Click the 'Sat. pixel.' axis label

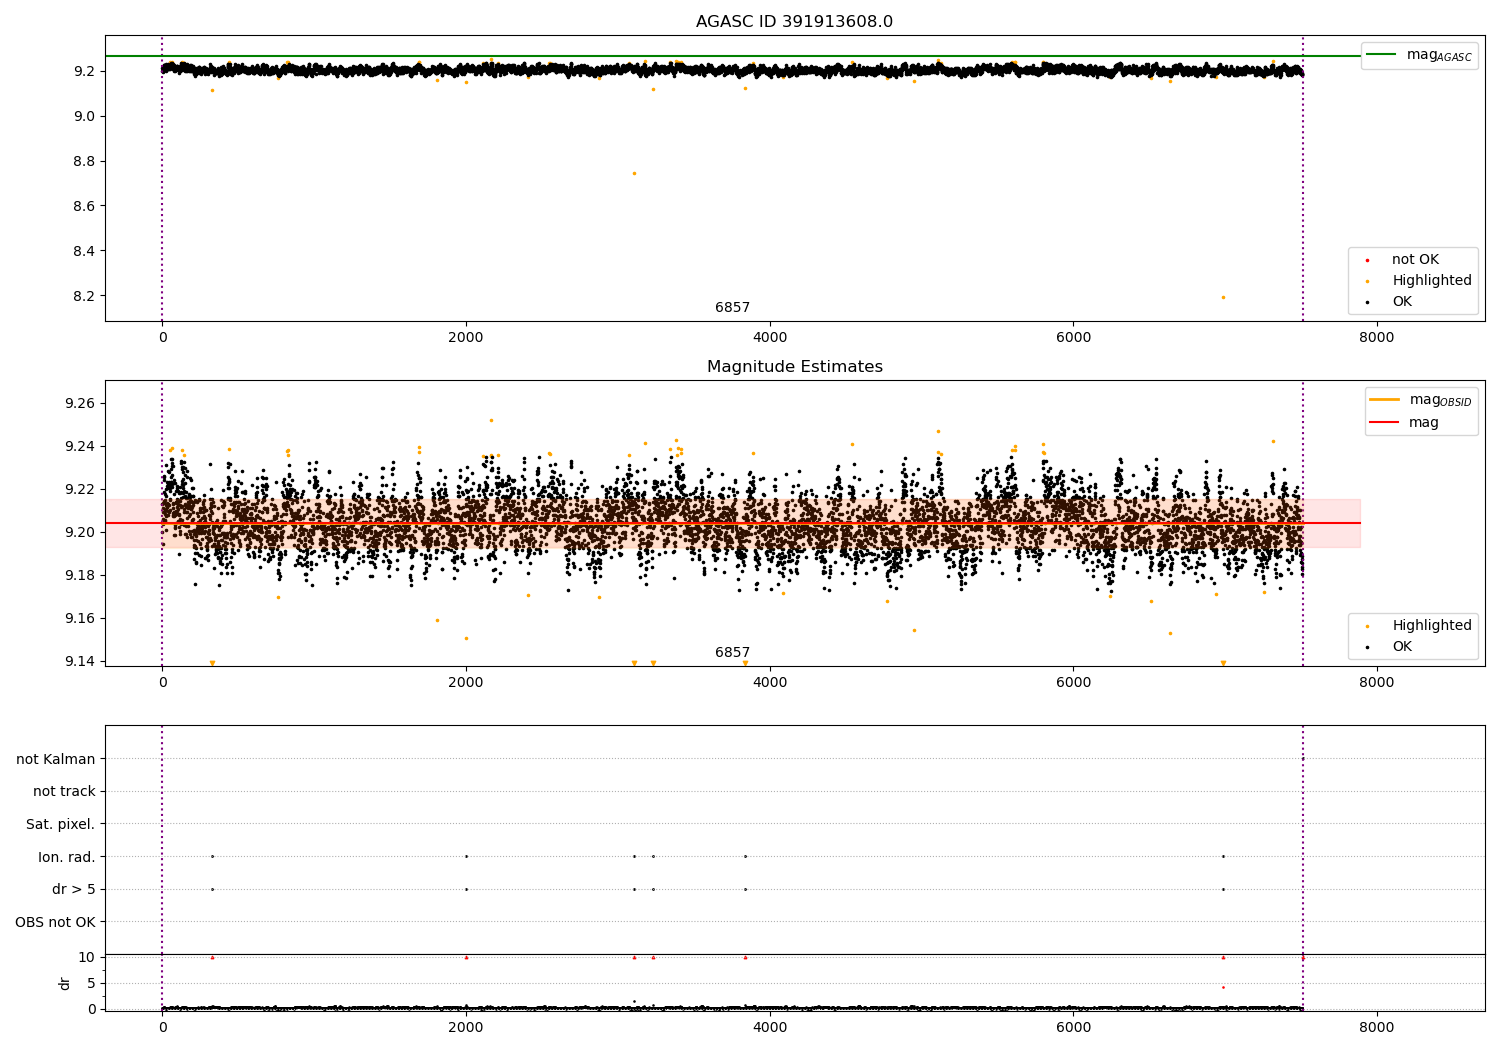coord(61,824)
